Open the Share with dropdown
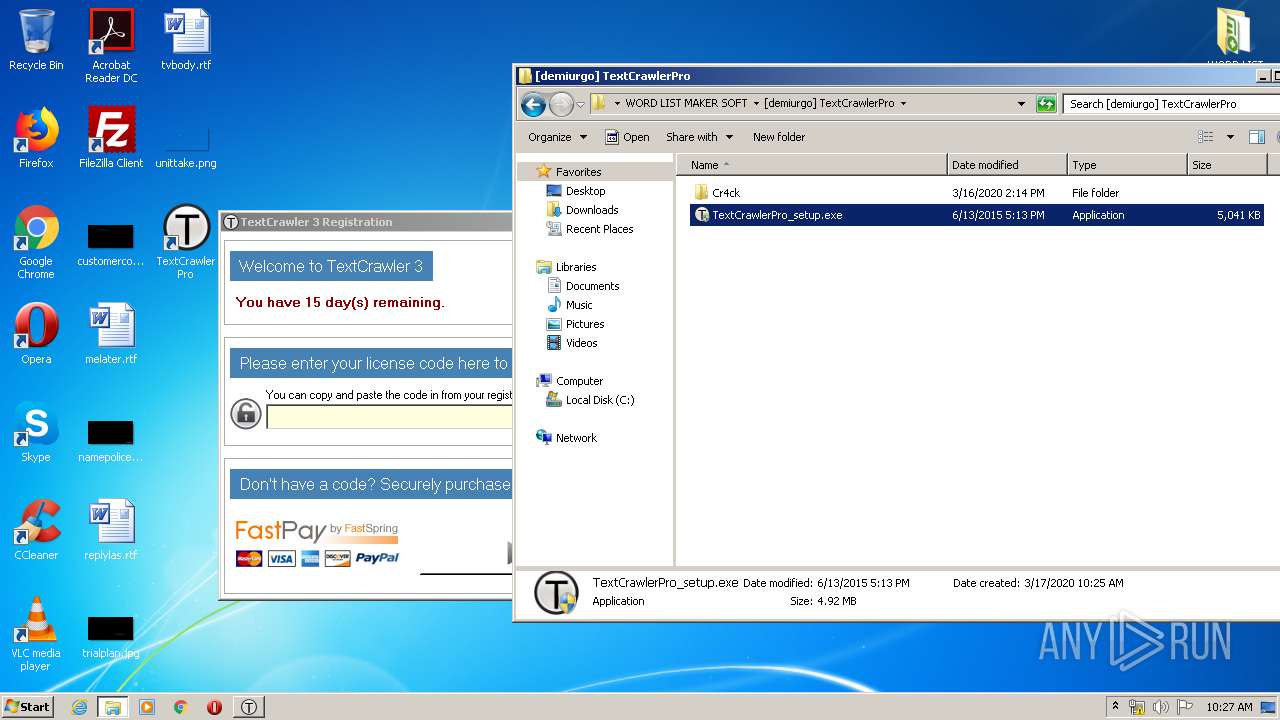The image size is (1280, 720). (699, 137)
